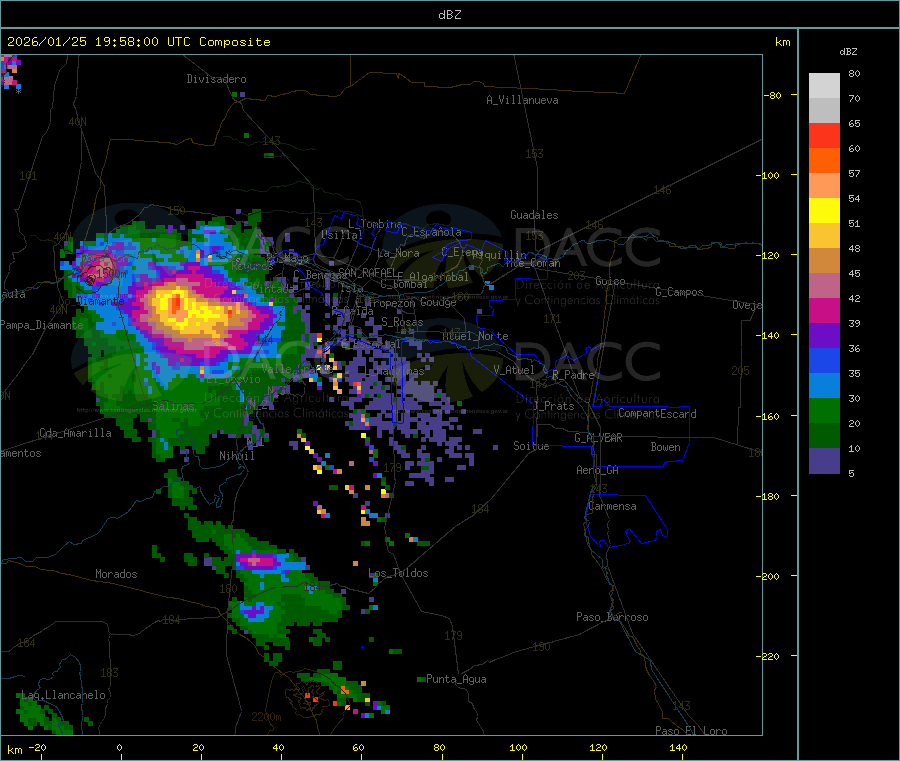Click the light blue 35 dBZ swatch

(x=824, y=385)
